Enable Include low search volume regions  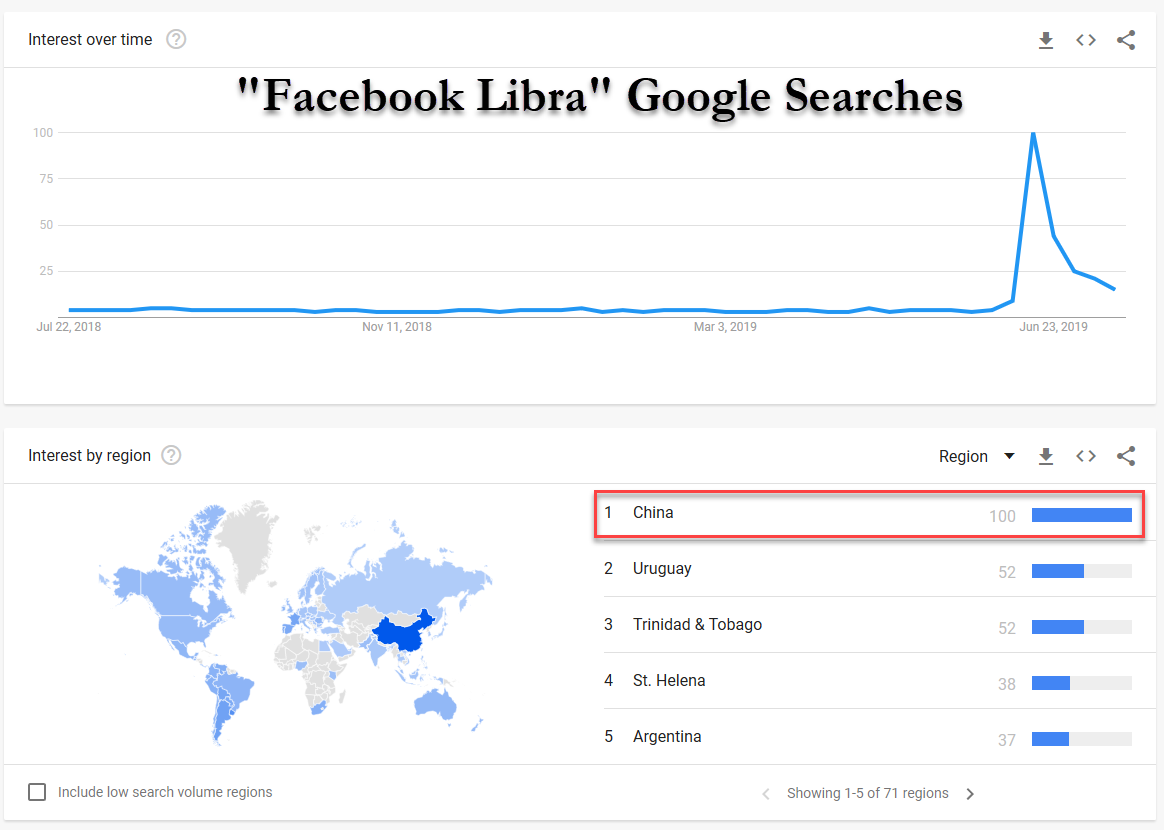[x=37, y=792]
